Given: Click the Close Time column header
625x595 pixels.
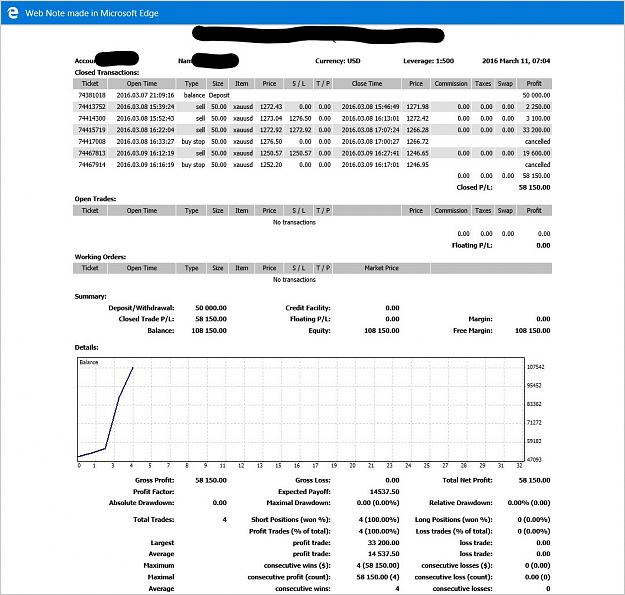Looking at the screenshot, I should pos(367,84).
